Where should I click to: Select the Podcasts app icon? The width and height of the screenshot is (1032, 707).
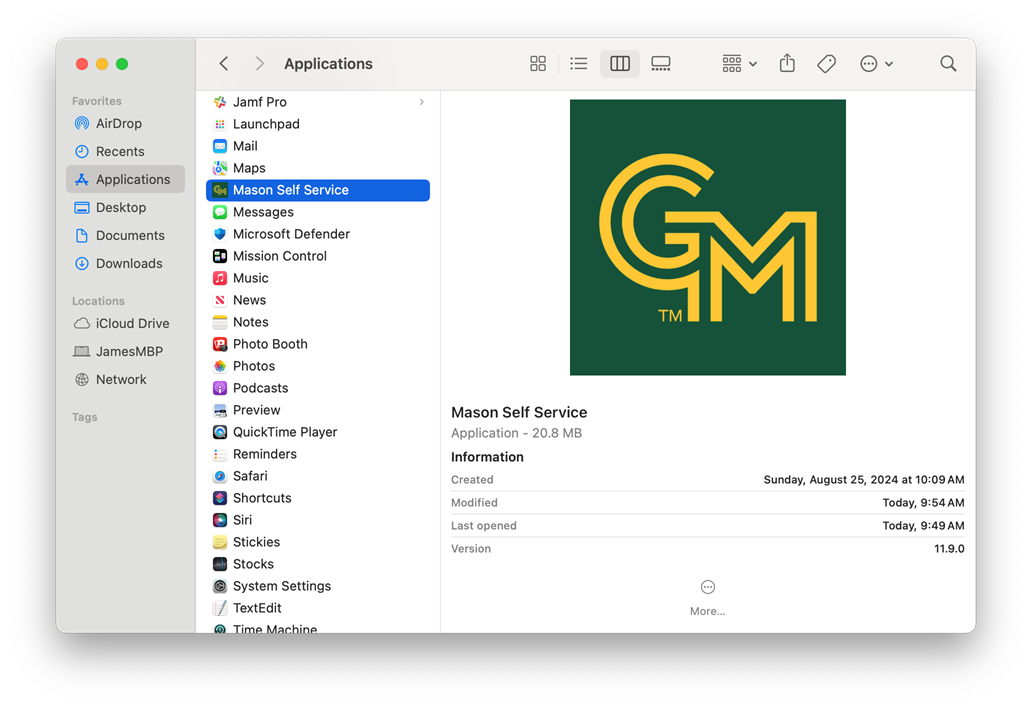click(x=220, y=388)
